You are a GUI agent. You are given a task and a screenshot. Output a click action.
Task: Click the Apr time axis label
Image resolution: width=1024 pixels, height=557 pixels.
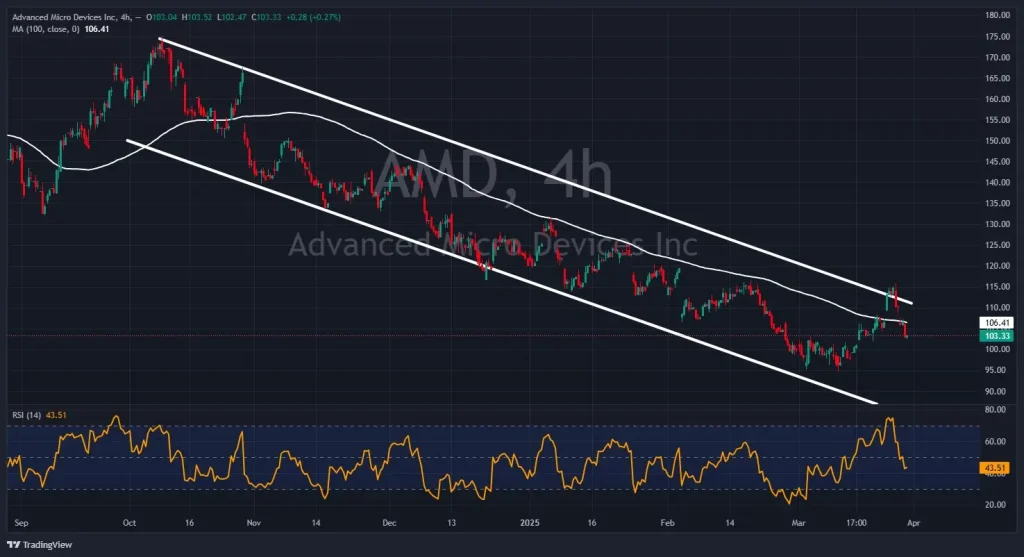tap(914, 523)
